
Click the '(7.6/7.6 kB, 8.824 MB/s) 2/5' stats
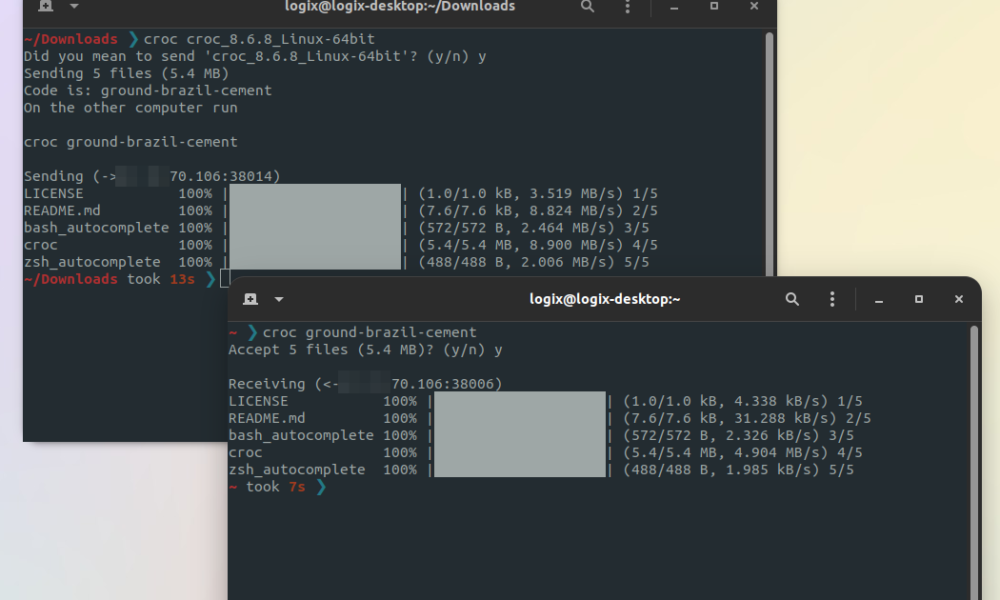click(x=538, y=211)
